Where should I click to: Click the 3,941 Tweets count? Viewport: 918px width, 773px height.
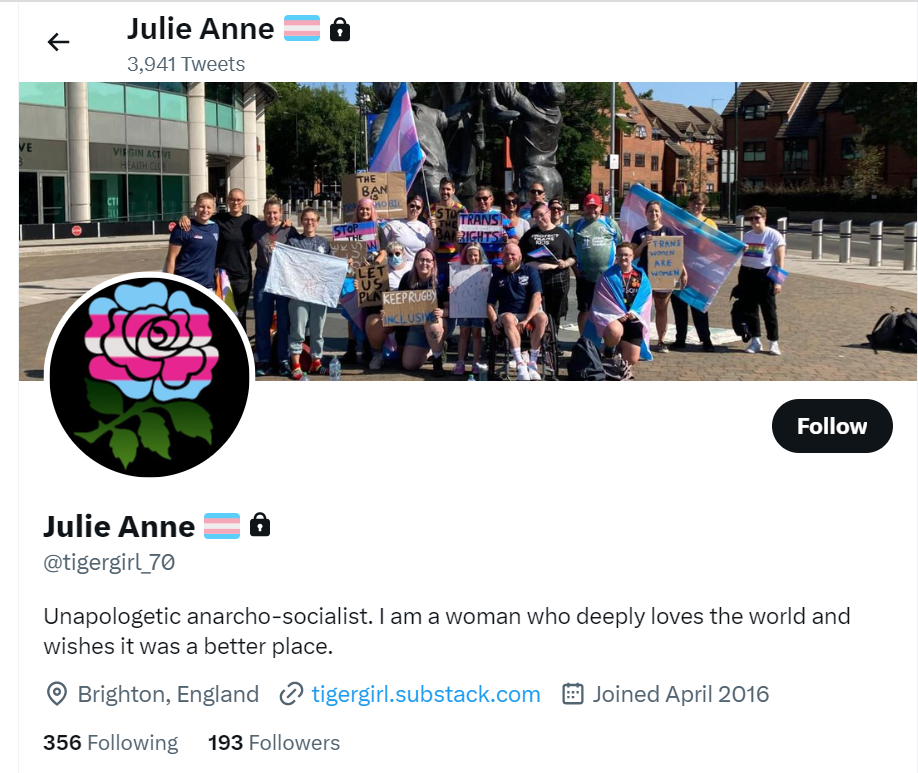coord(186,64)
